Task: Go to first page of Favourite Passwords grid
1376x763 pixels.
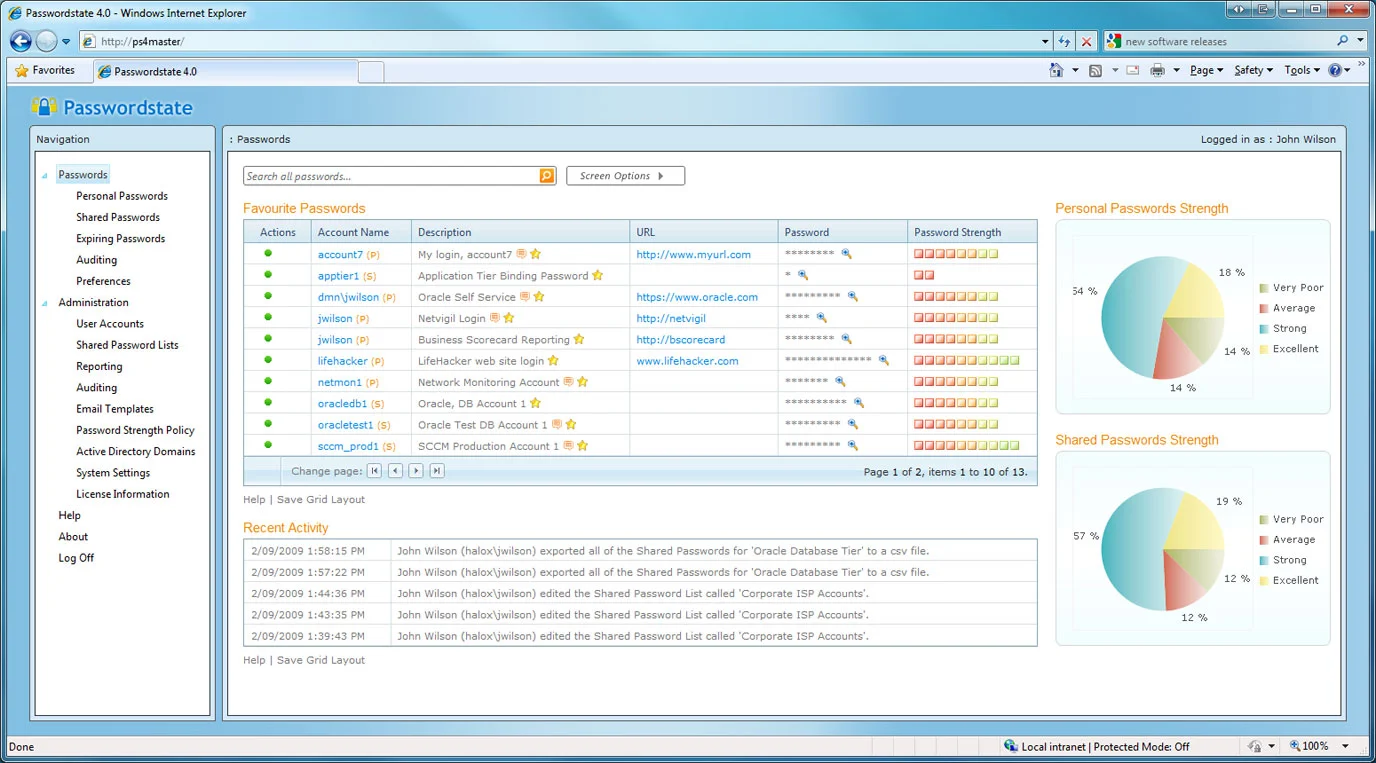Action: coord(374,471)
